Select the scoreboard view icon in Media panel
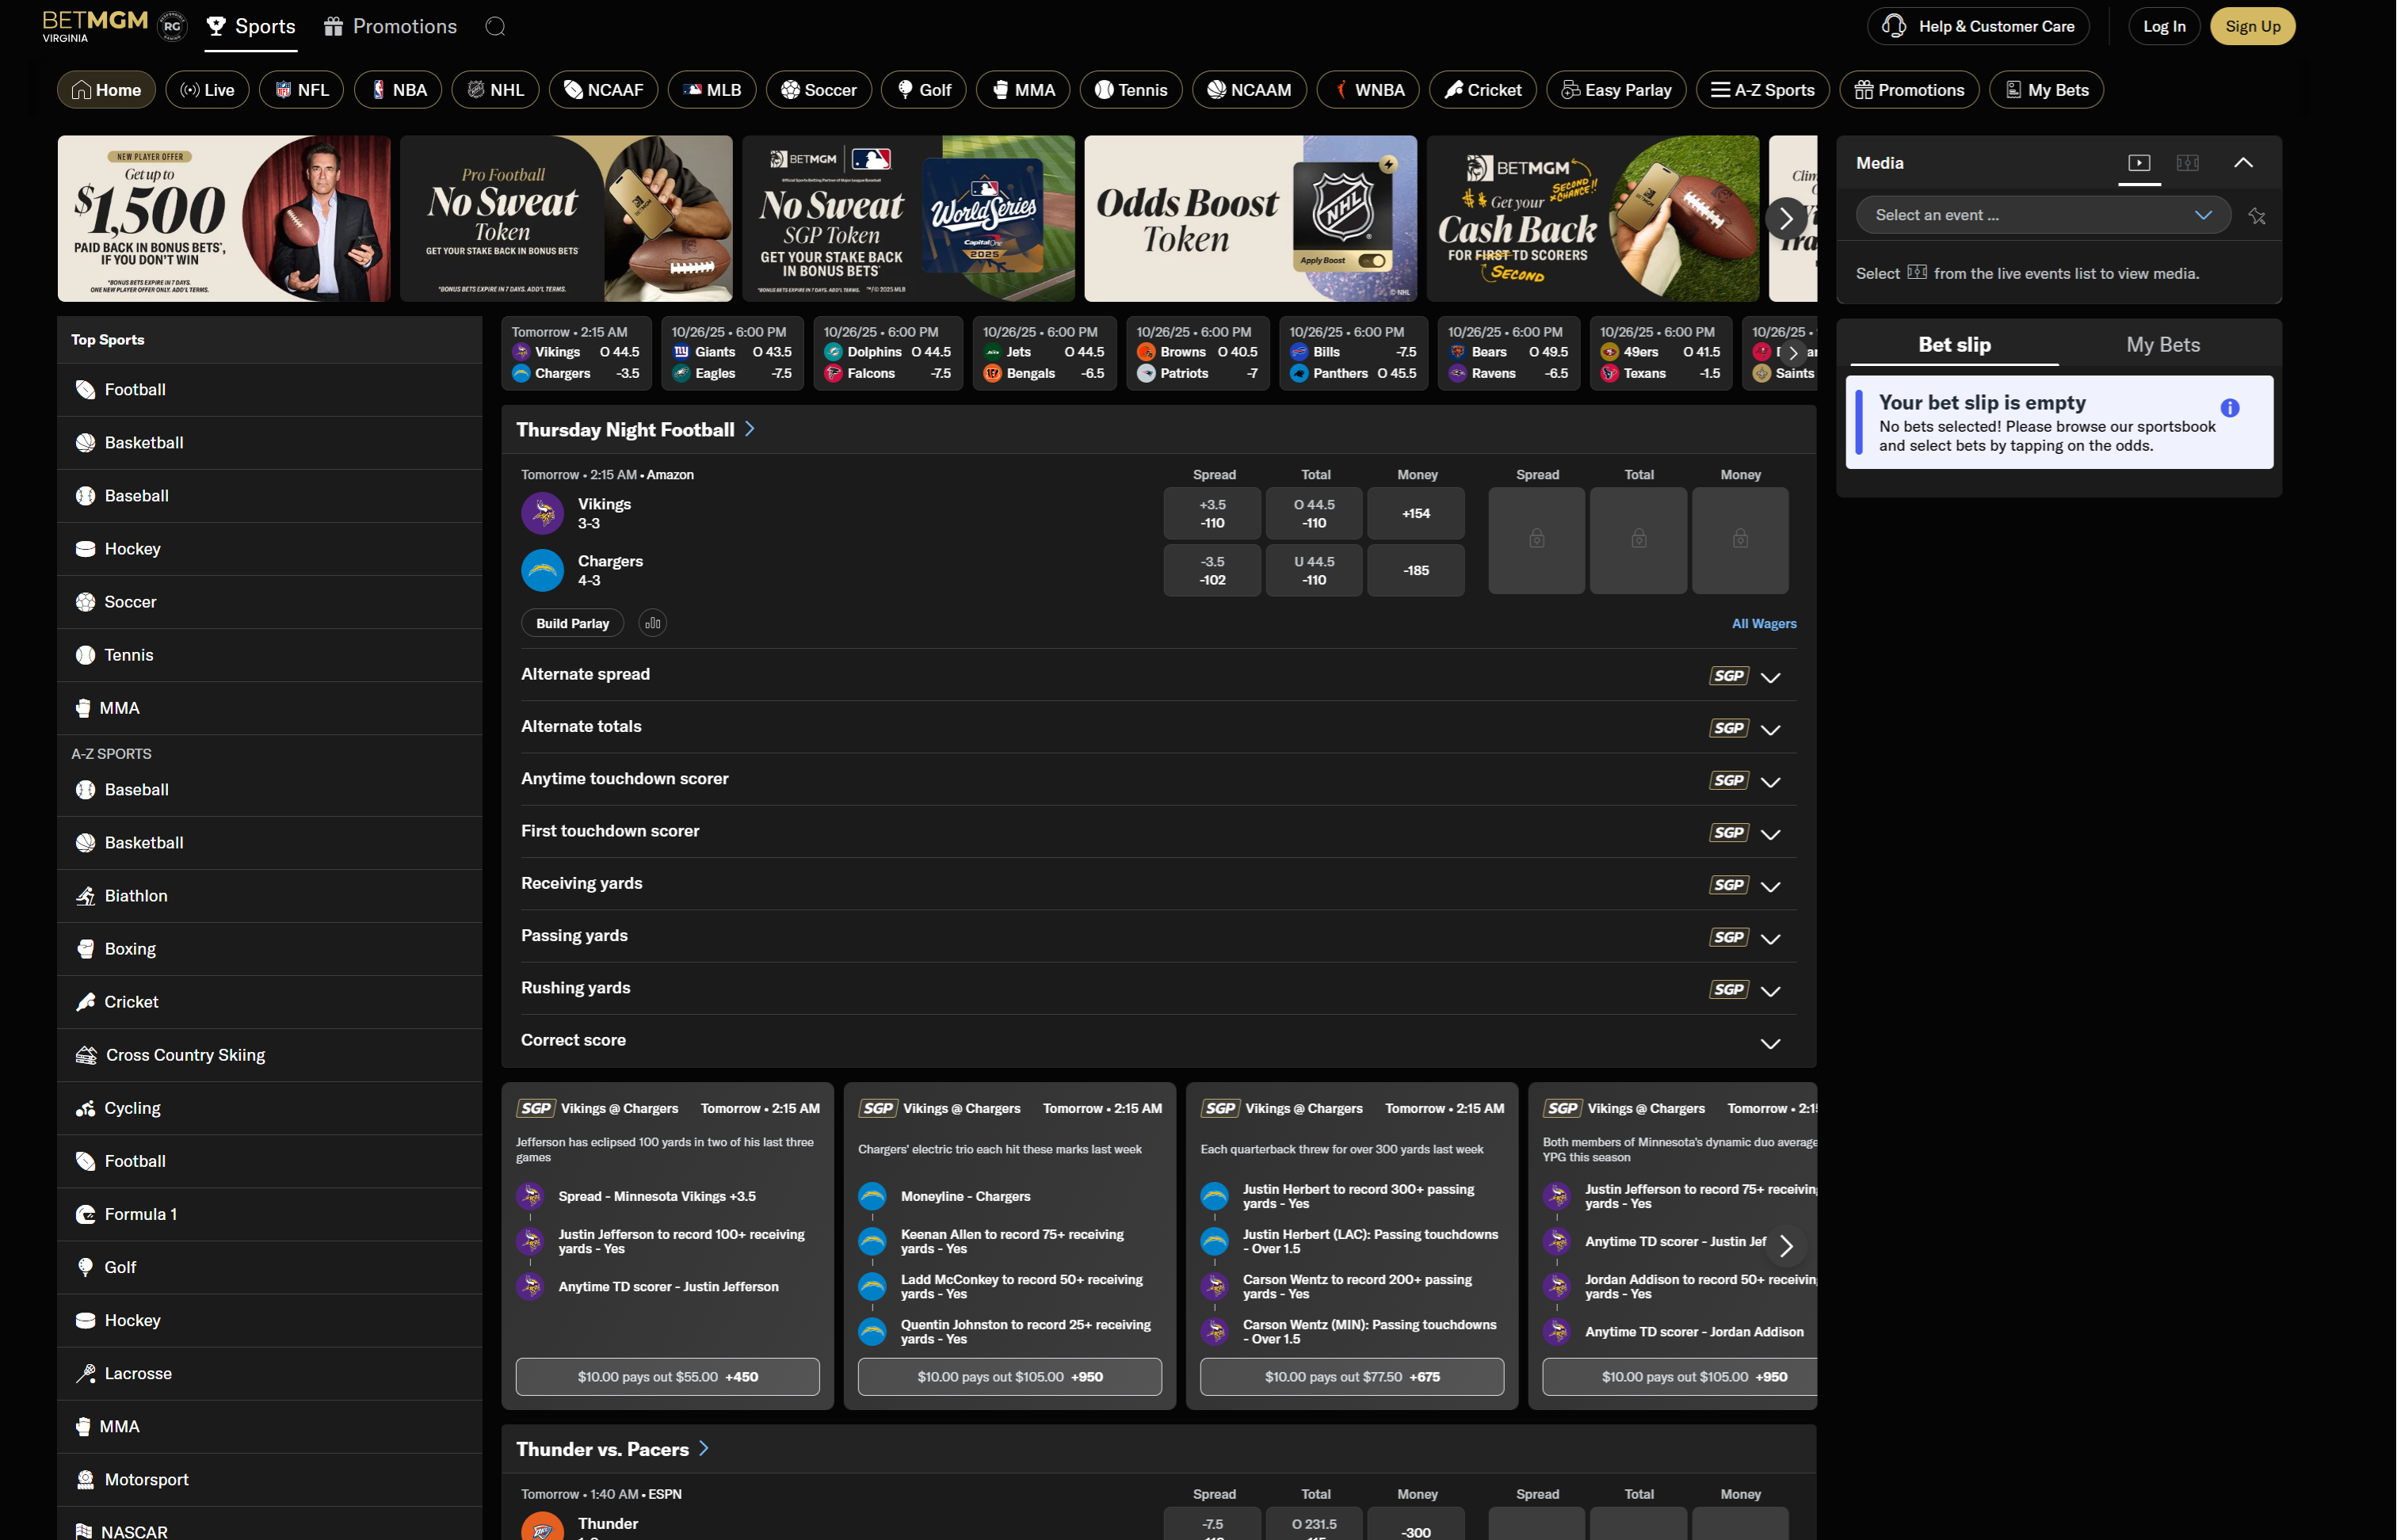Screen dimensions: 2397x1540 click(x=2187, y=163)
